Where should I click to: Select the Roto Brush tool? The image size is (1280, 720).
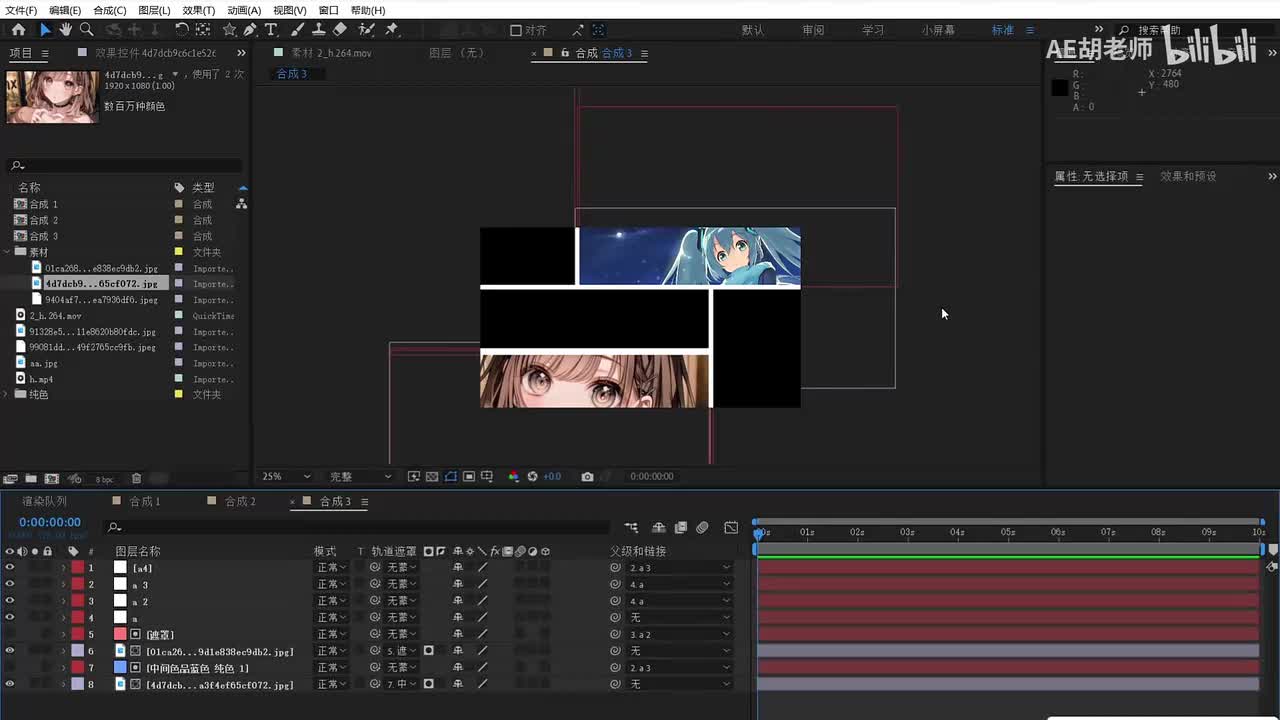366,30
